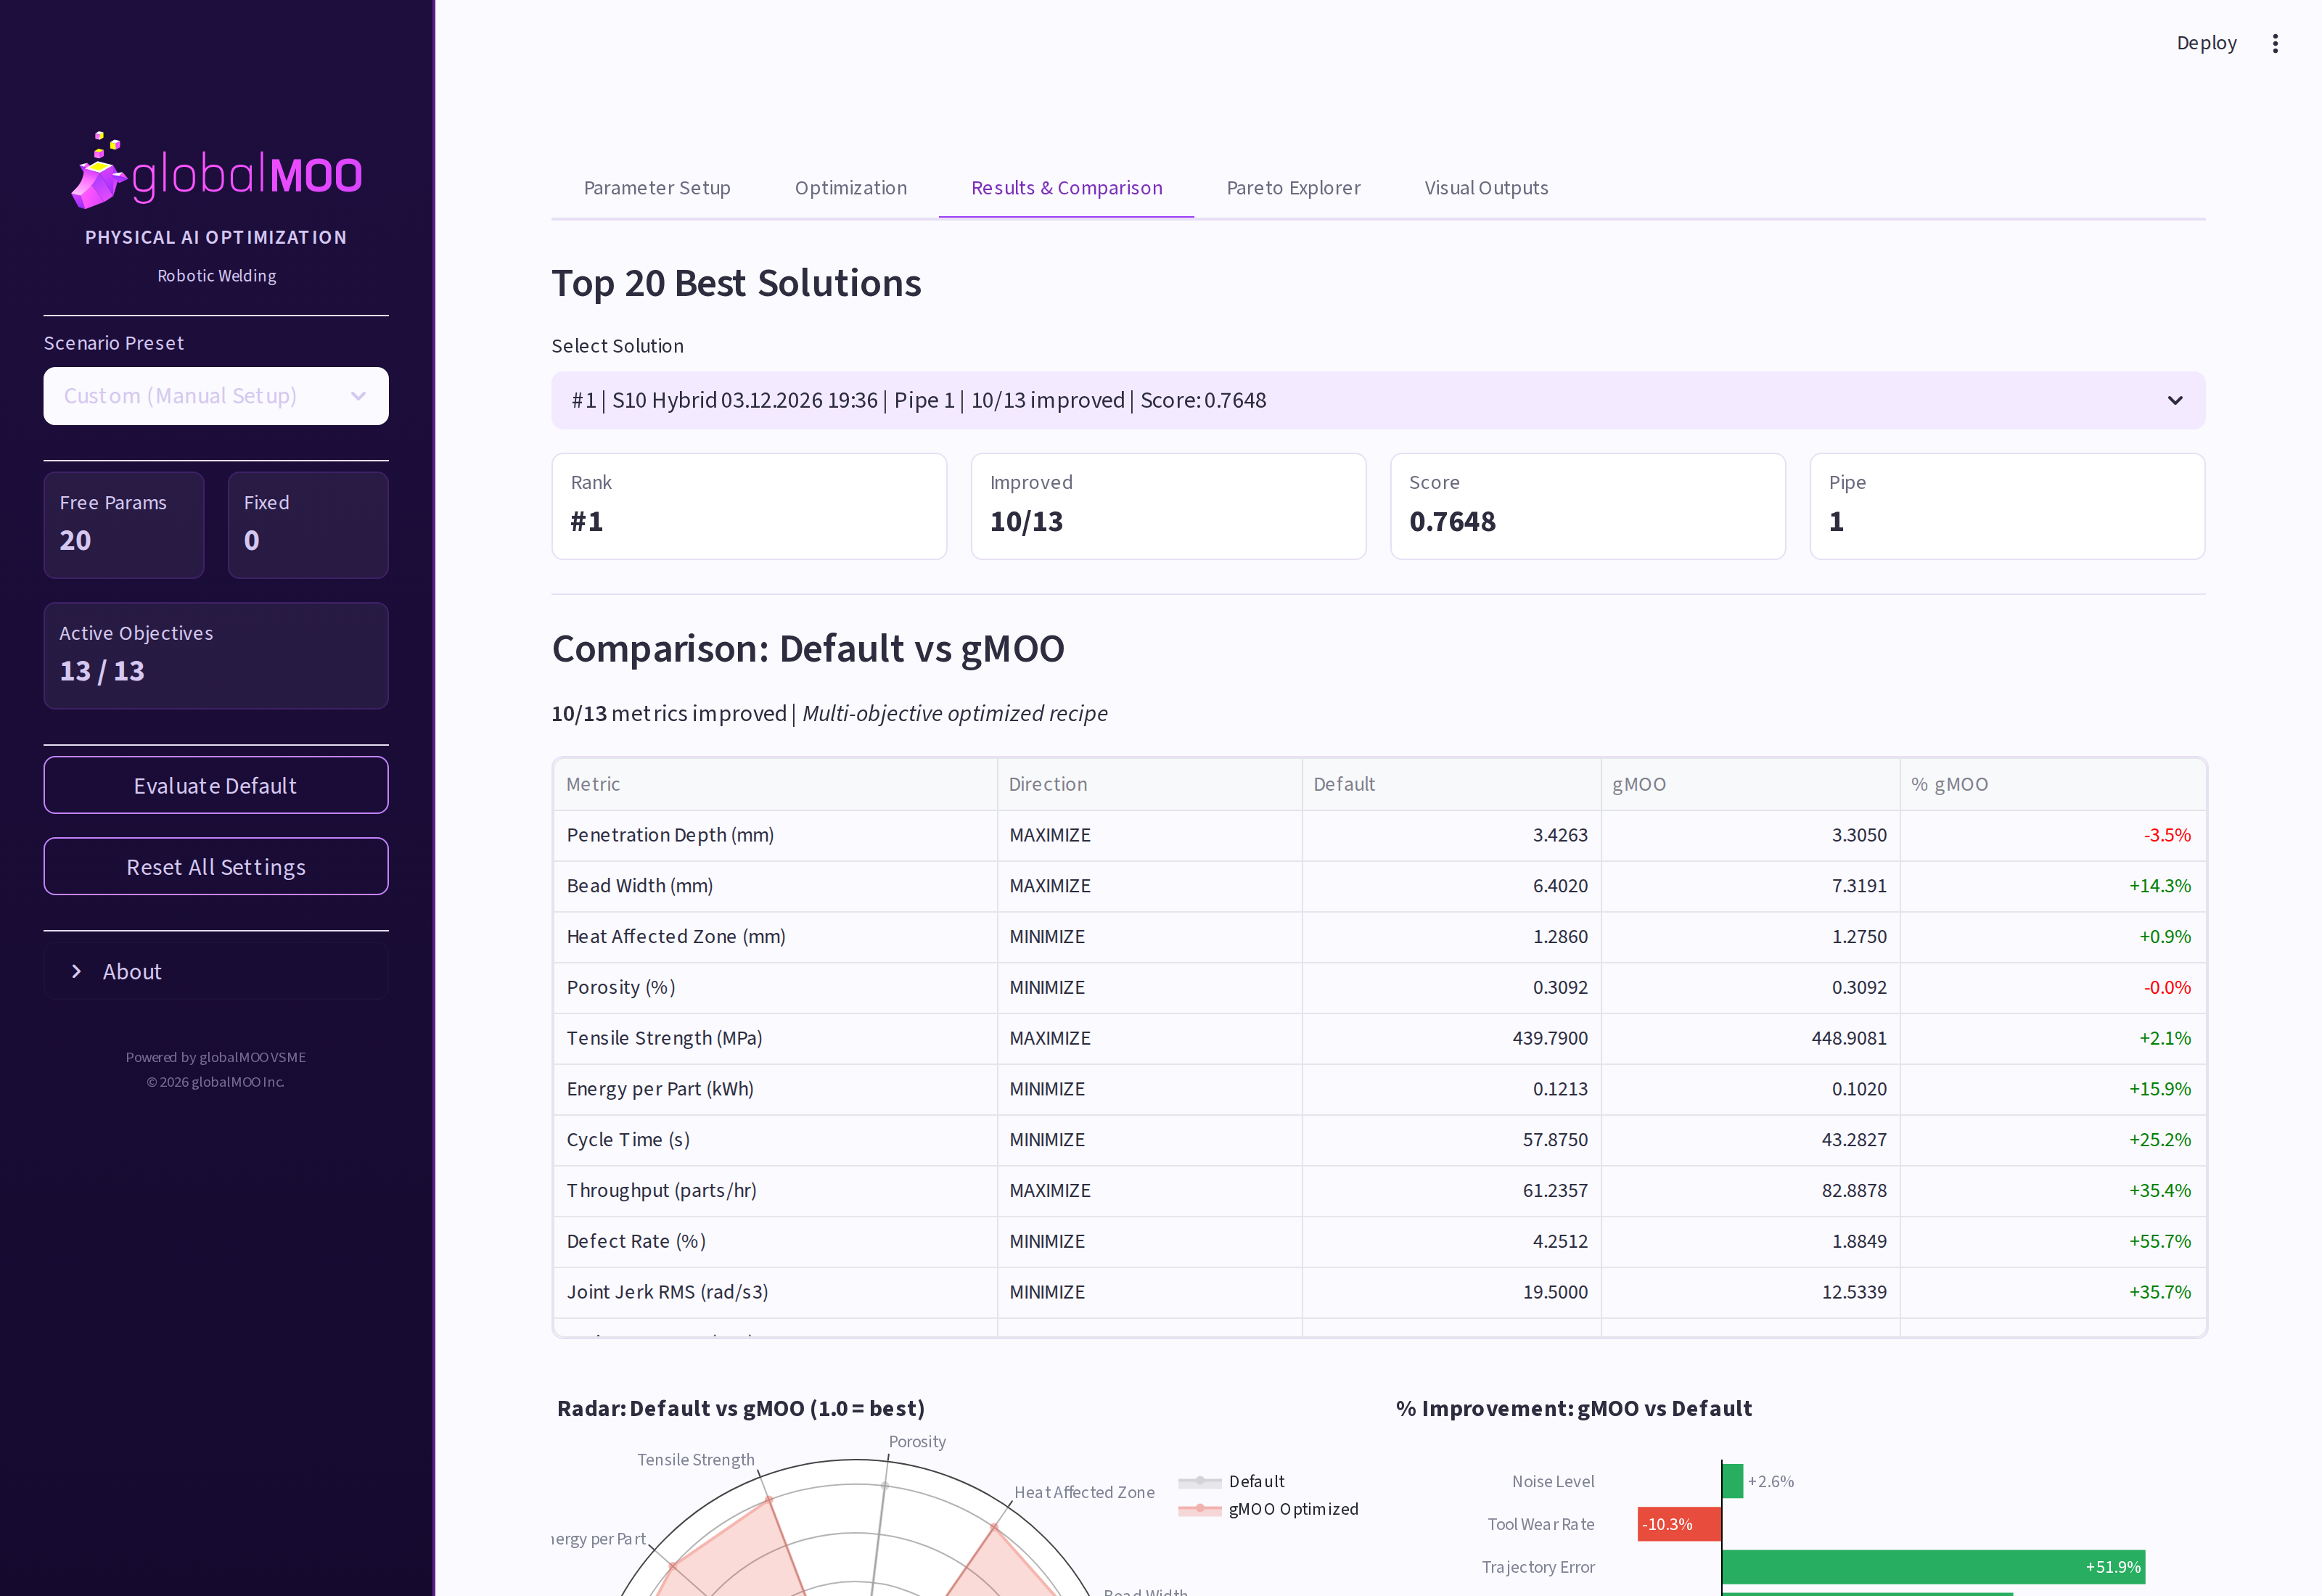Select the Bead Width (mm) cell
The width and height of the screenshot is (2322, 1596).
tap(775, 886)
